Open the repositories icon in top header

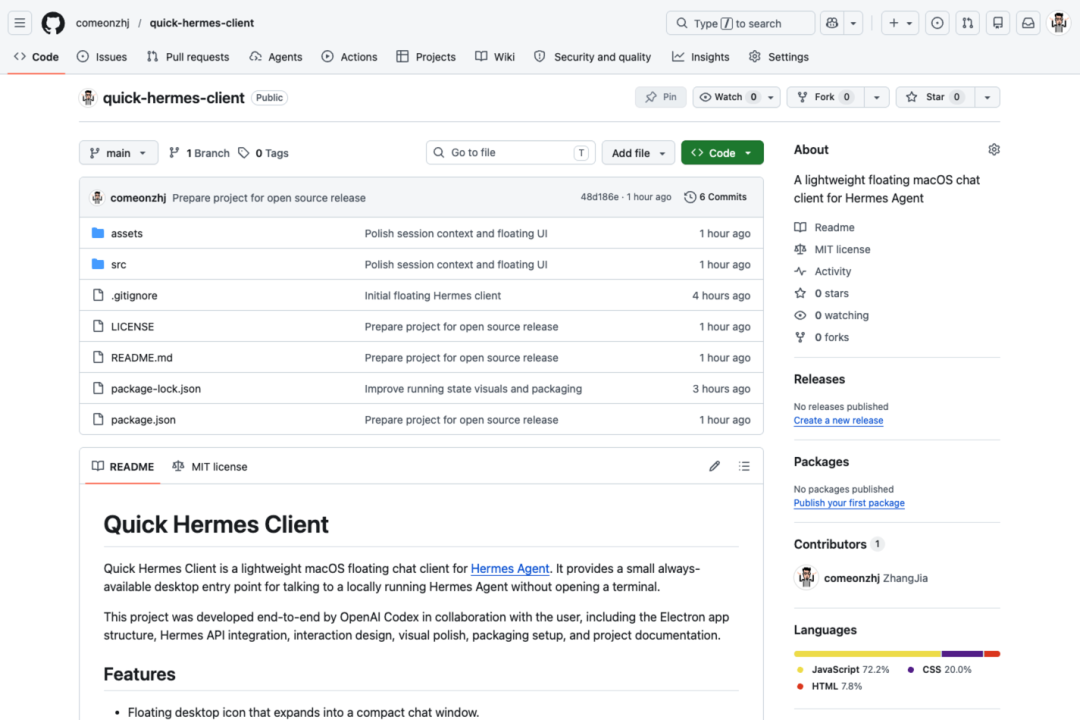pyautogui.click(x=998, y=23)
